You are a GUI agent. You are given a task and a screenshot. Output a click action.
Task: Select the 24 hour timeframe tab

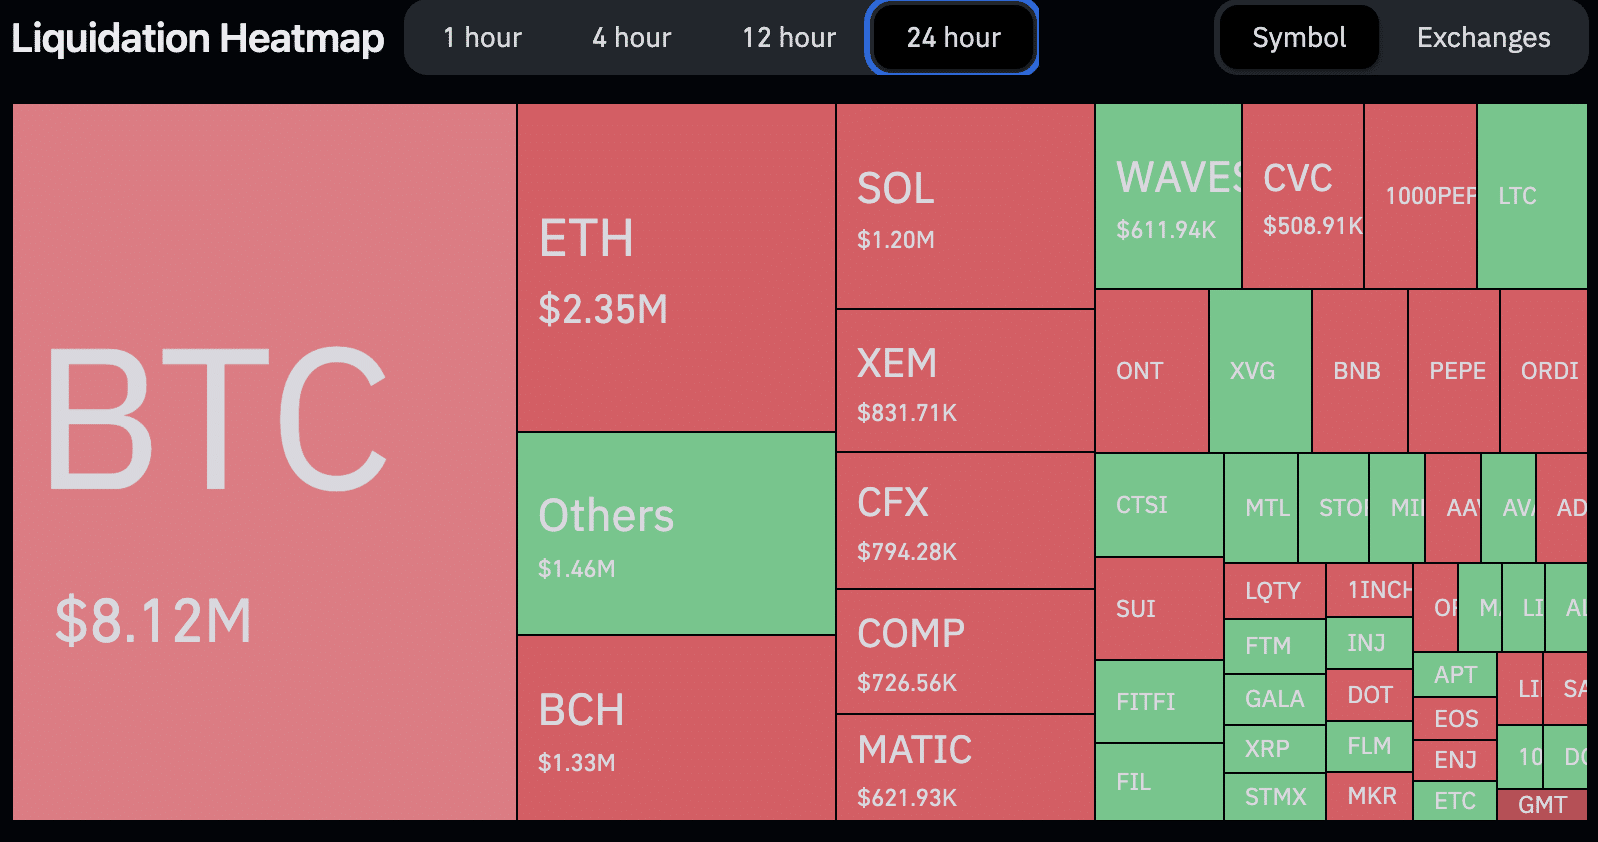tap(953, 38)
